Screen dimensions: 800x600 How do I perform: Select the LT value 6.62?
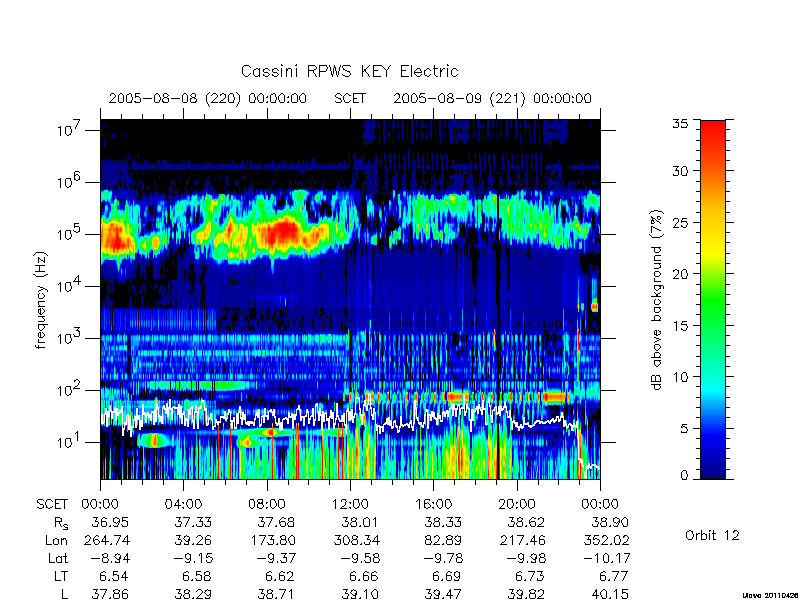point(280,577)
